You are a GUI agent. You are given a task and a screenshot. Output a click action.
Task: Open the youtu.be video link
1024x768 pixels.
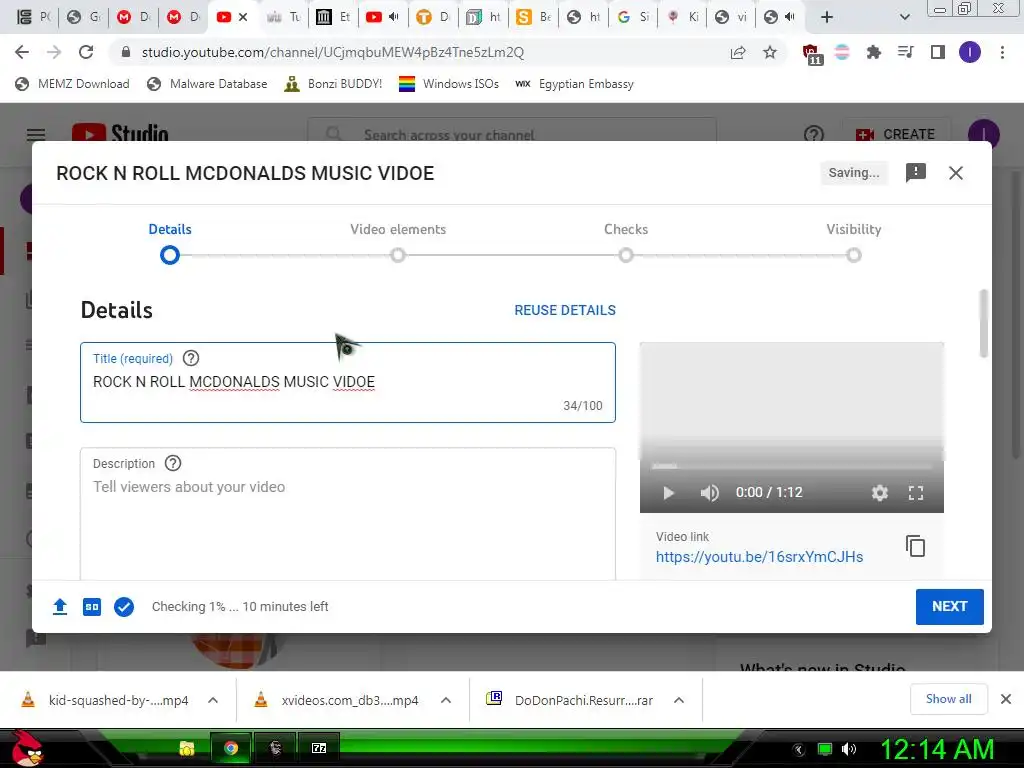pos(760,557)
